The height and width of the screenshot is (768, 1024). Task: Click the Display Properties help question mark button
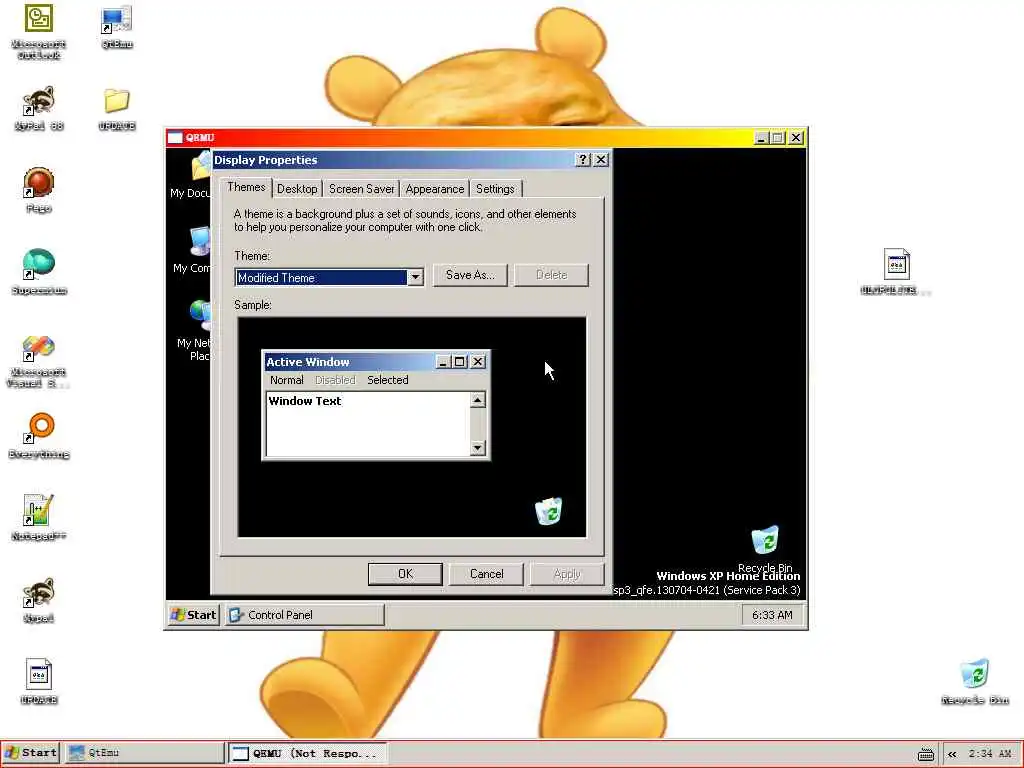583,159
